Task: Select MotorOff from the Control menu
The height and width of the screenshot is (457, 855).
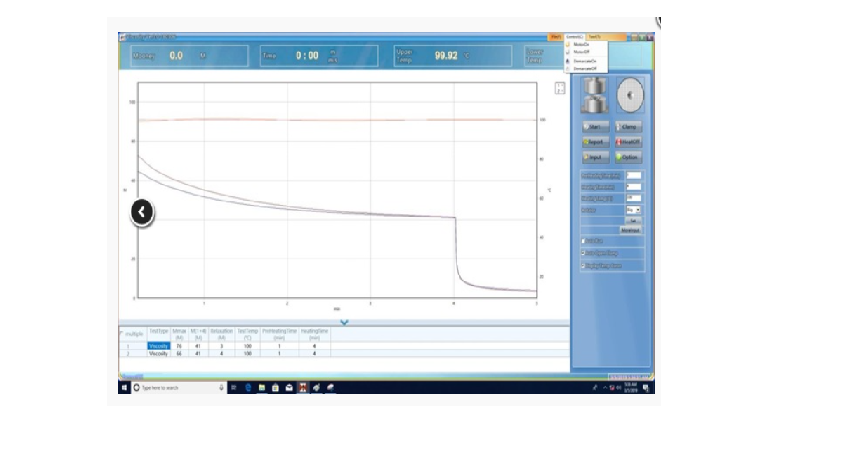Action: [x=581, y=52]
